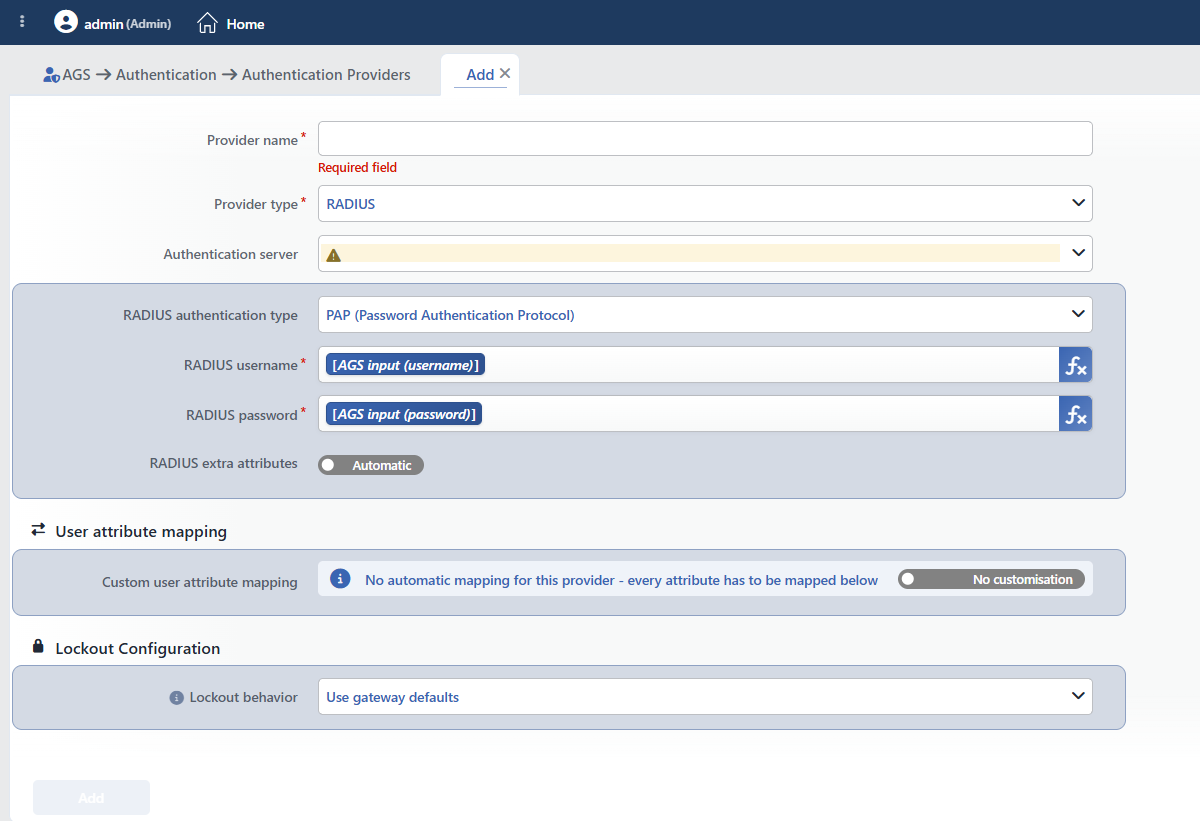
Task: Open fx editor for RADIUS password
Action: pos(1076,414)
